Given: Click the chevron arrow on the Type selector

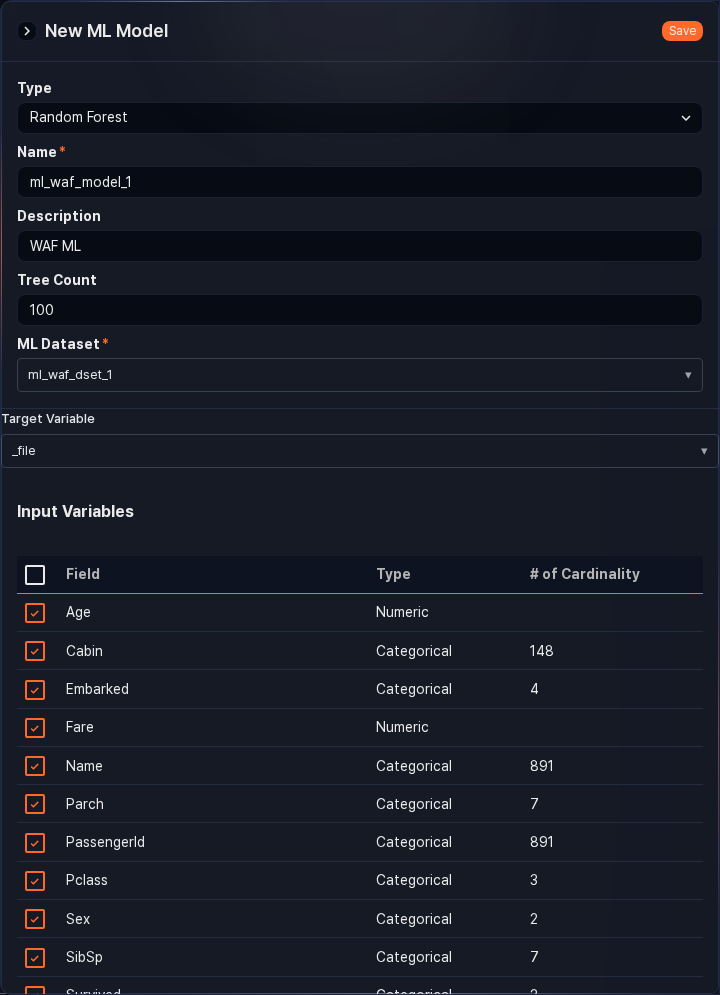Looking at the screenshot, I should (x=687, y=118).
